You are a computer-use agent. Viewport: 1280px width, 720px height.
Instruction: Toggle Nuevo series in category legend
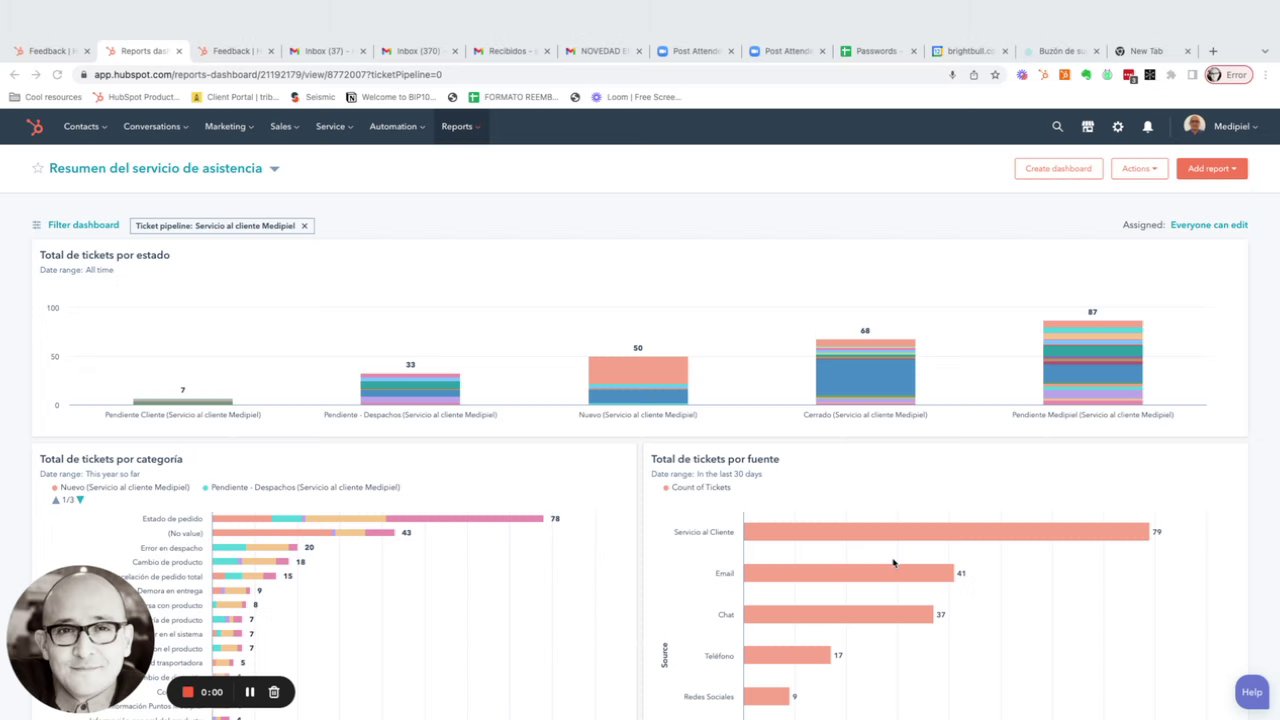pos(121,487)
